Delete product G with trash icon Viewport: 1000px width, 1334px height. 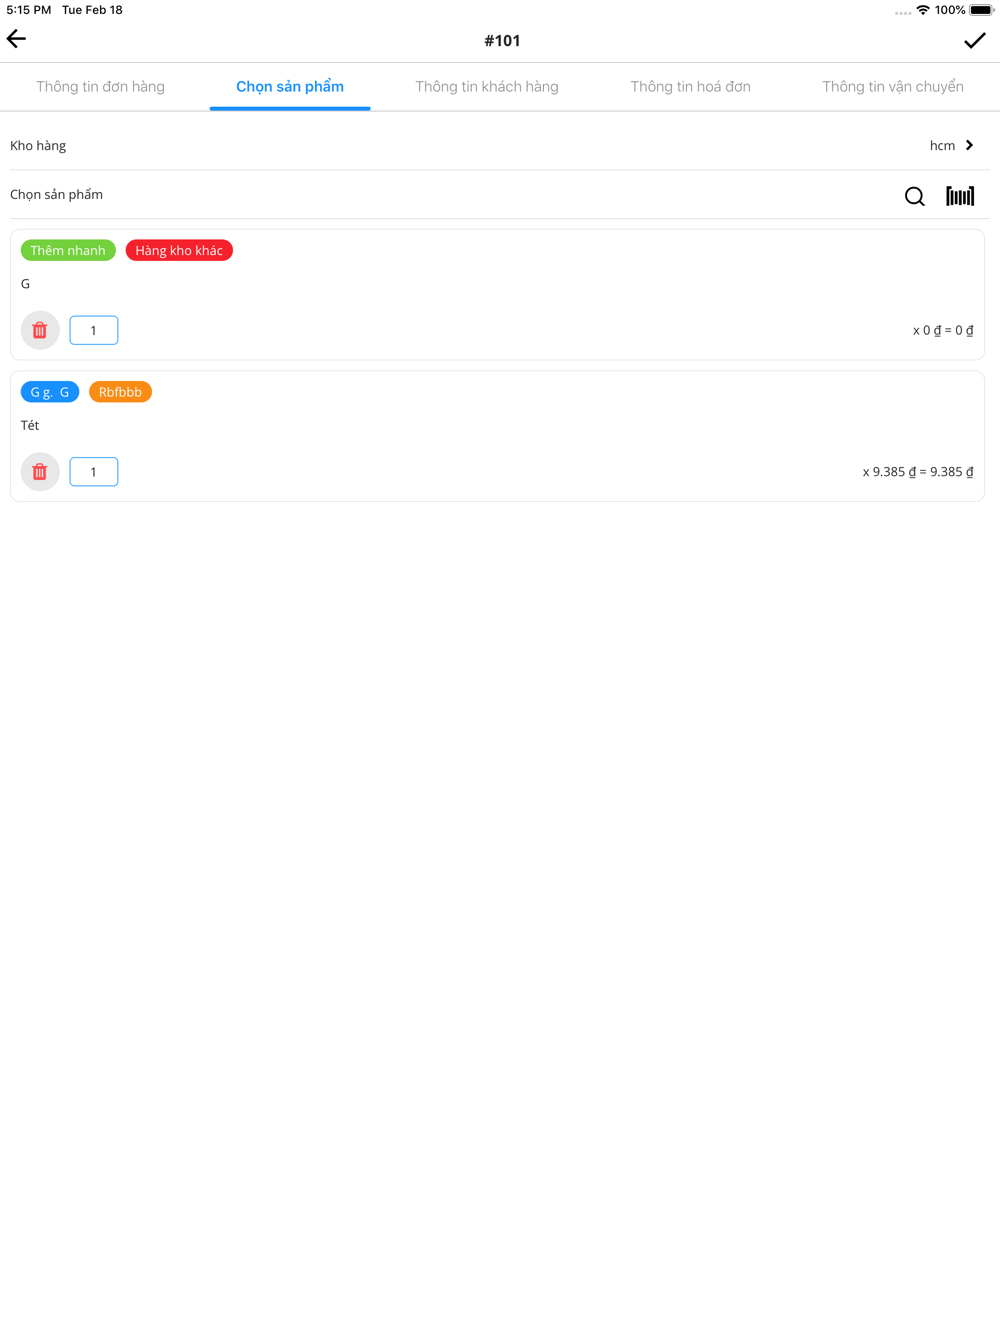(x=40, y=330)
